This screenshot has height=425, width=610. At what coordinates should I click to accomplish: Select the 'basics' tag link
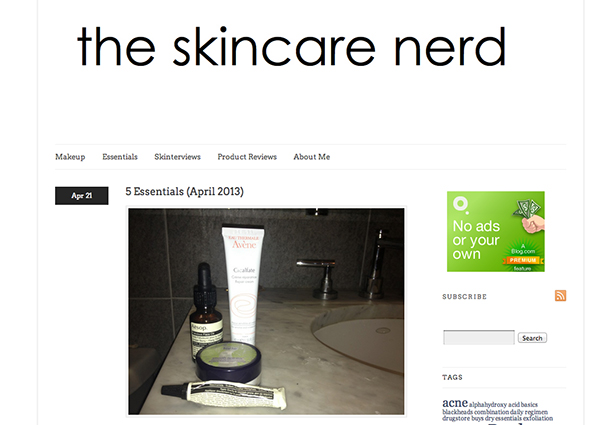529,405
